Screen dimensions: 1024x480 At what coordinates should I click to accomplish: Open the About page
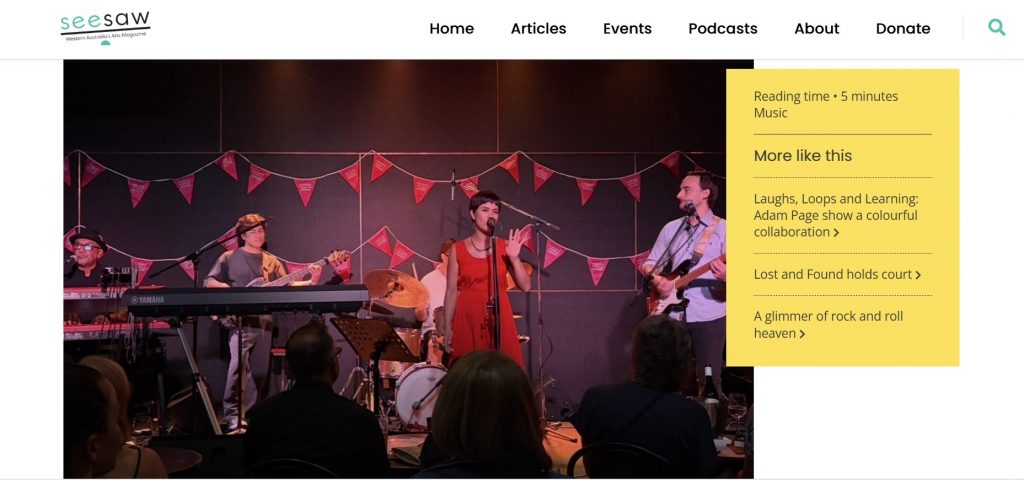(x=816, y=29)
